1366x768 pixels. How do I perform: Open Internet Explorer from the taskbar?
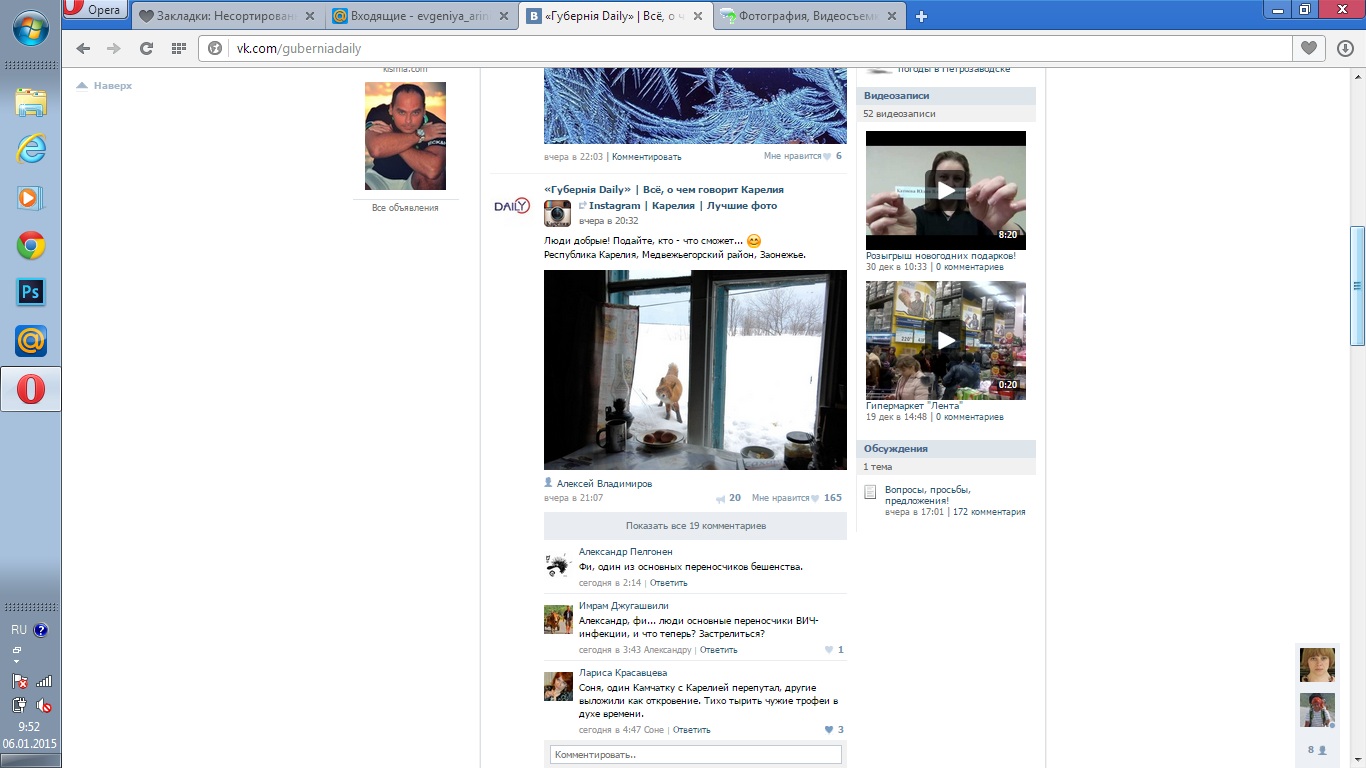tap(31, 149)
